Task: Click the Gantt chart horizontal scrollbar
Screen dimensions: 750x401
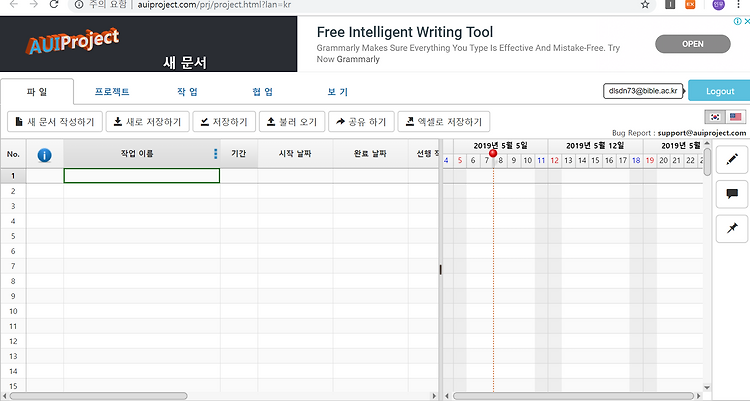Action: [x=573, y=396]
